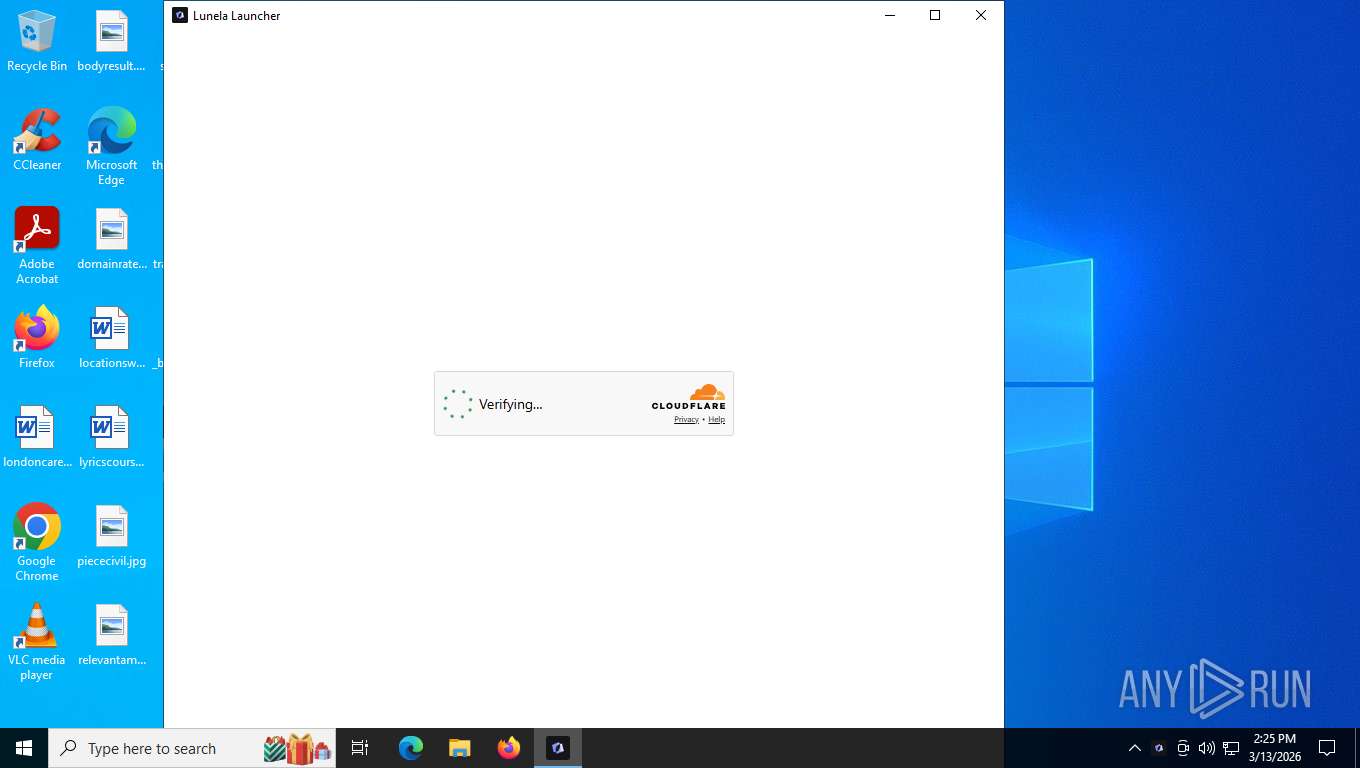1360x768 pixels.
Task: Open the network status tray icon
Action: coord(1231,748)
